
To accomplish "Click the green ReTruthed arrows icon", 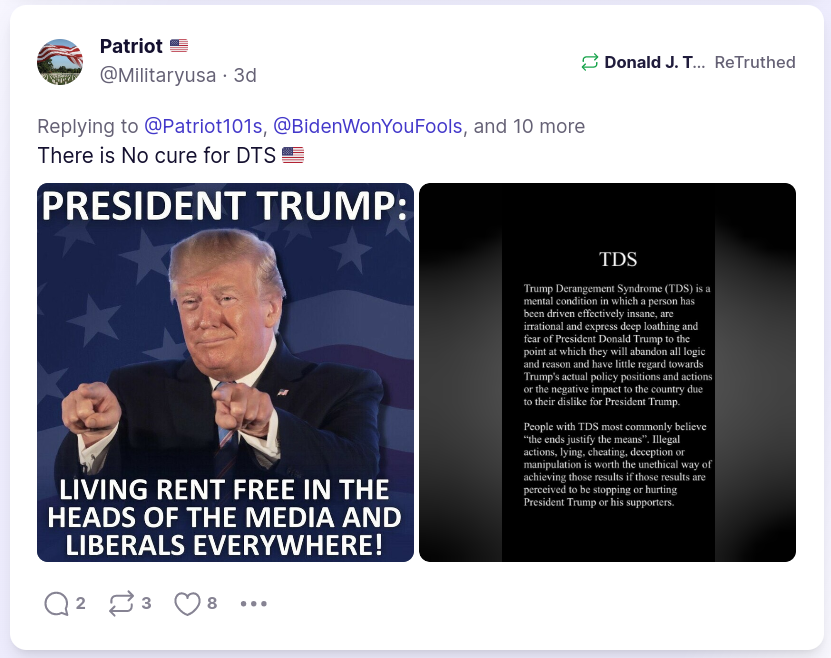I will 590,62.
